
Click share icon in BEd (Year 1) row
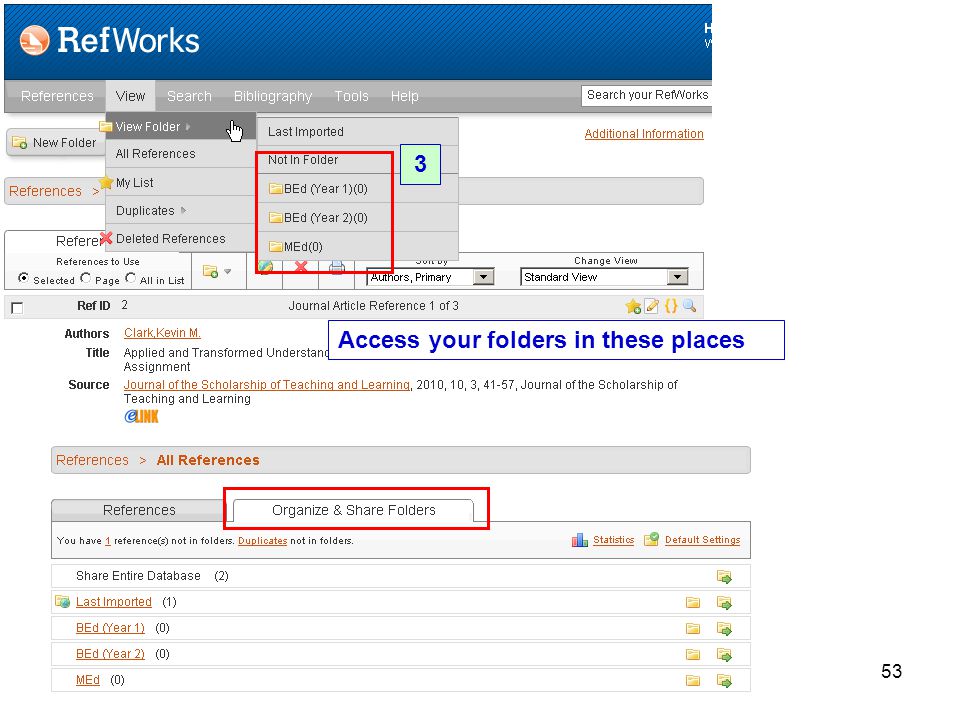pyautogui.click(x=724, y=629)
